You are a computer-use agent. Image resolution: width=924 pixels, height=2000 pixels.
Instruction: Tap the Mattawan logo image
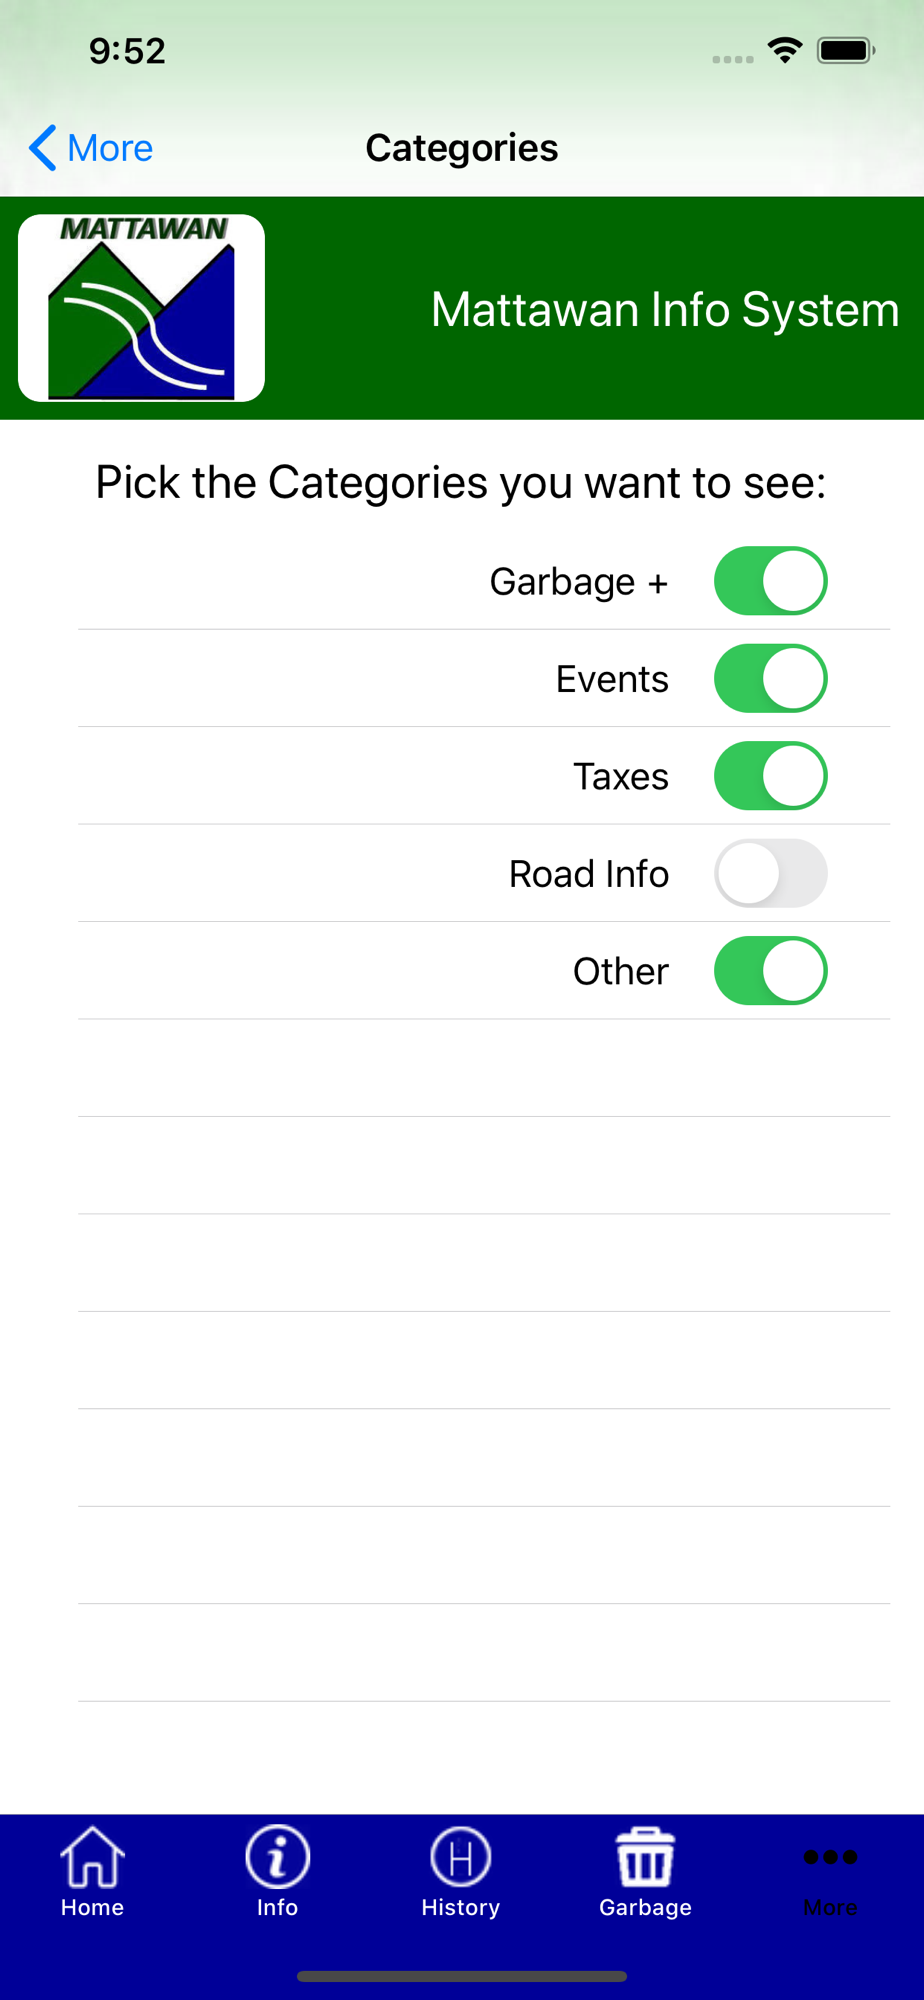[x=141, y=308]
